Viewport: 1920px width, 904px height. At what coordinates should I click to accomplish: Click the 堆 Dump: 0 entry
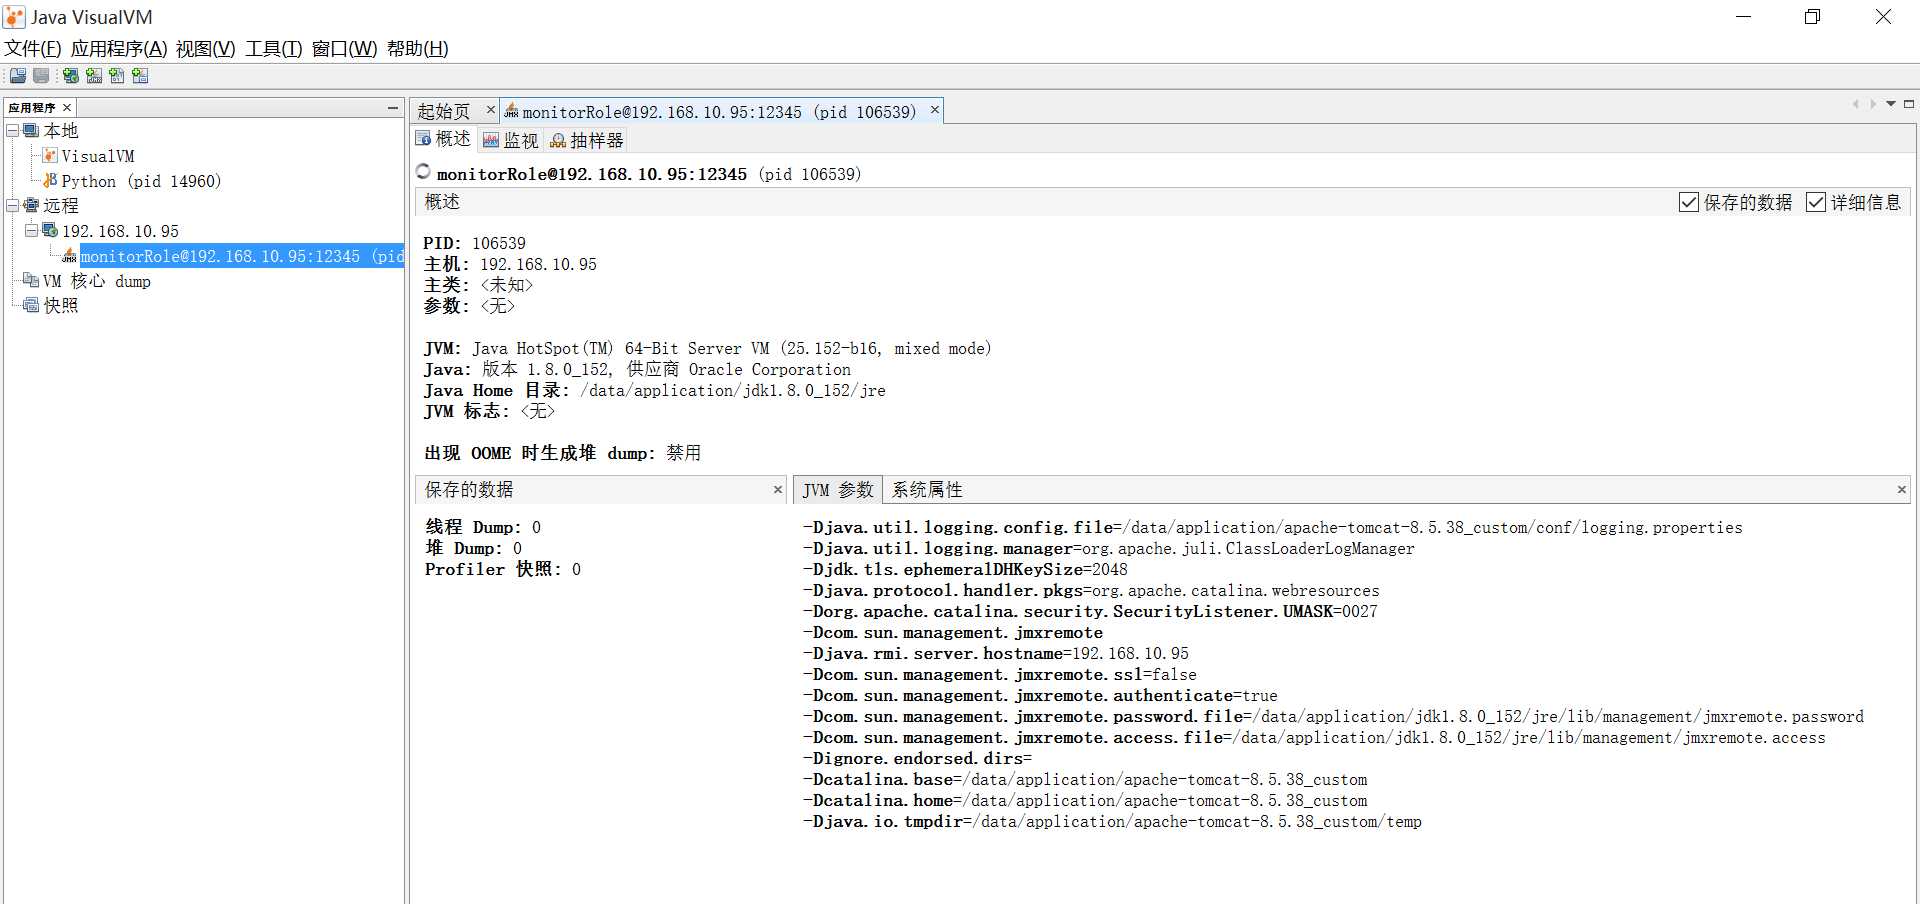474,548
